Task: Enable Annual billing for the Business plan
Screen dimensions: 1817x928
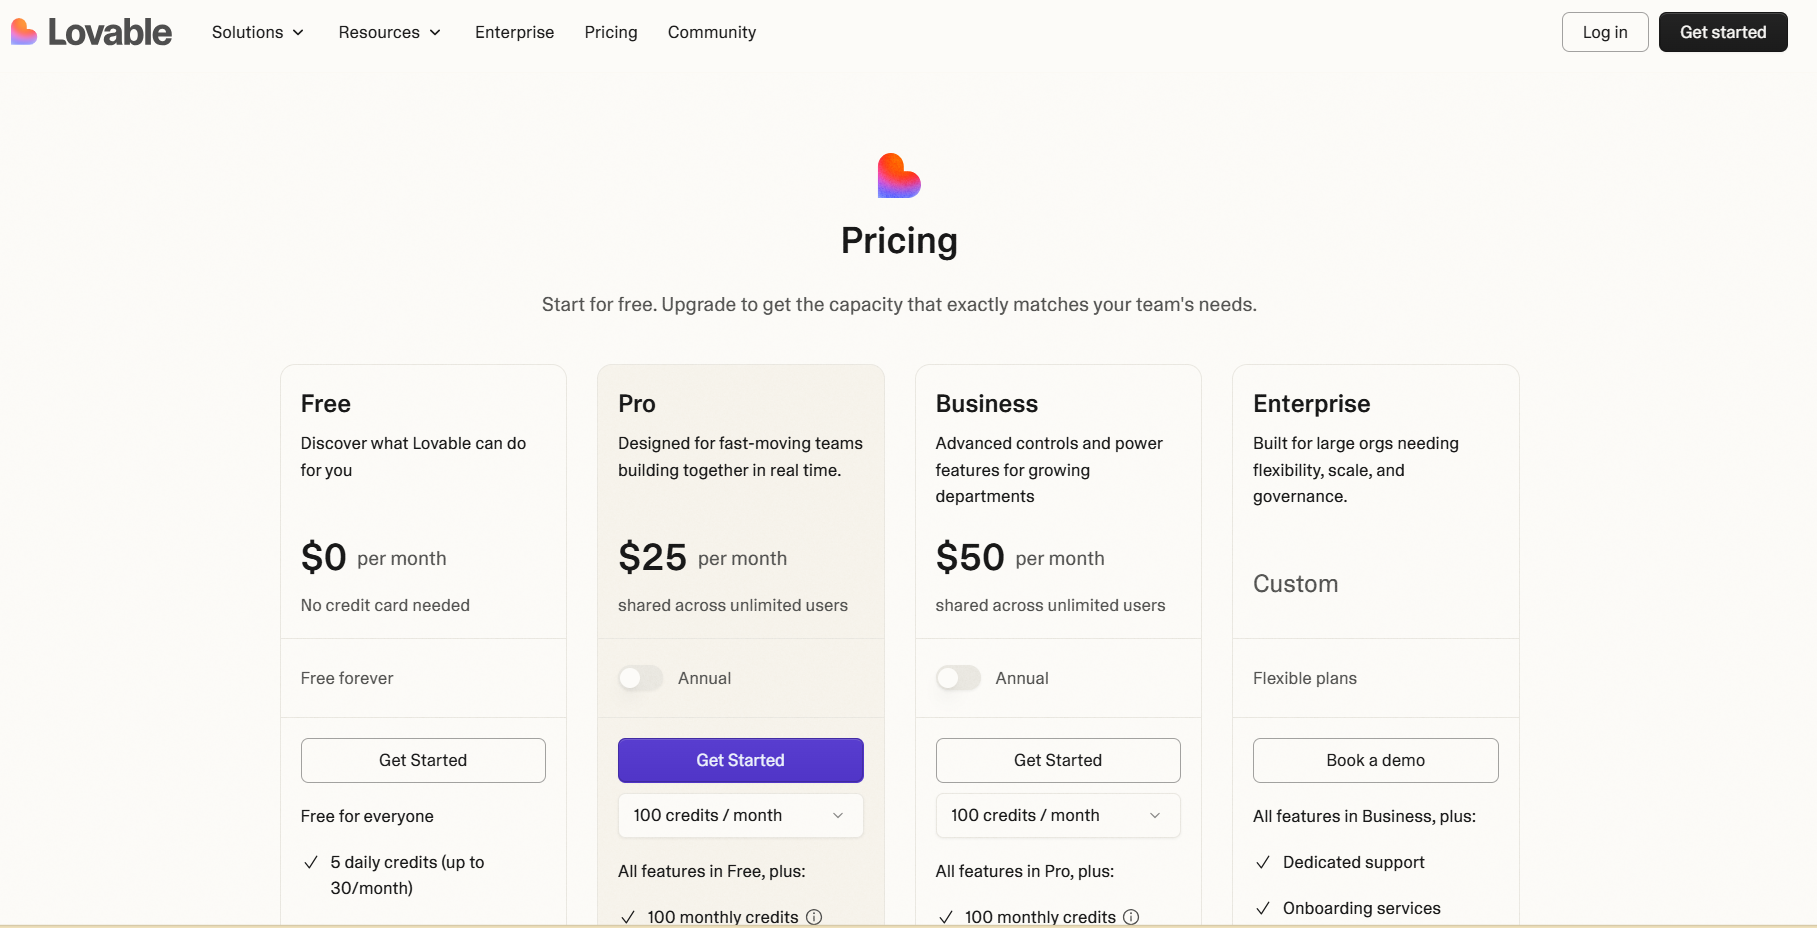Action: coord(958,678)
